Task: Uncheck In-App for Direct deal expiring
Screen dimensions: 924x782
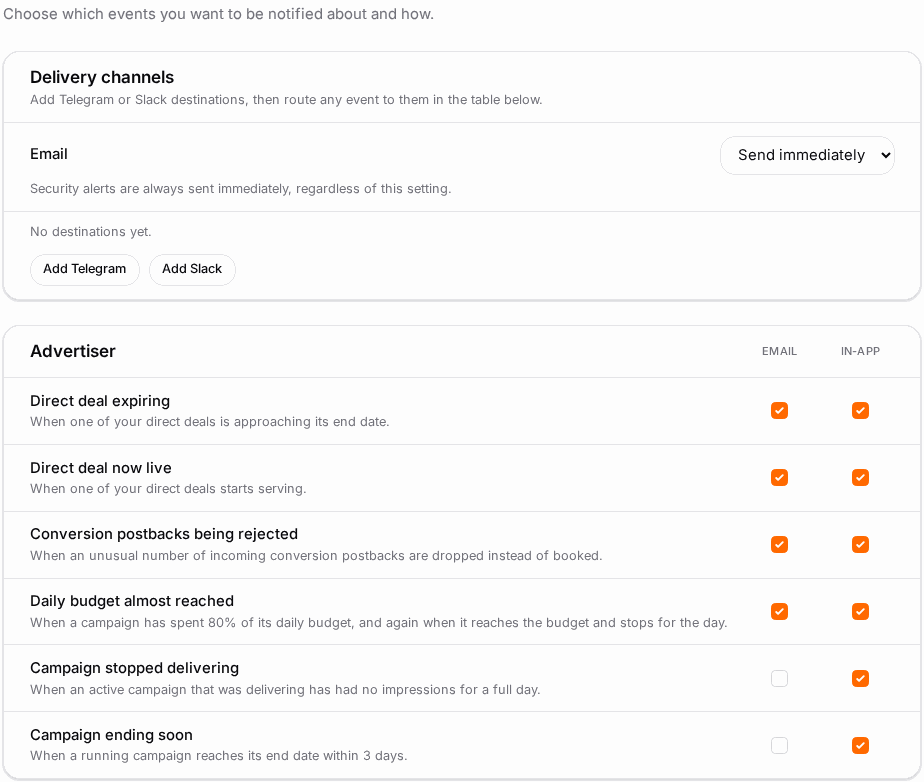Action: pyautogui.click(x=860, y=410)
